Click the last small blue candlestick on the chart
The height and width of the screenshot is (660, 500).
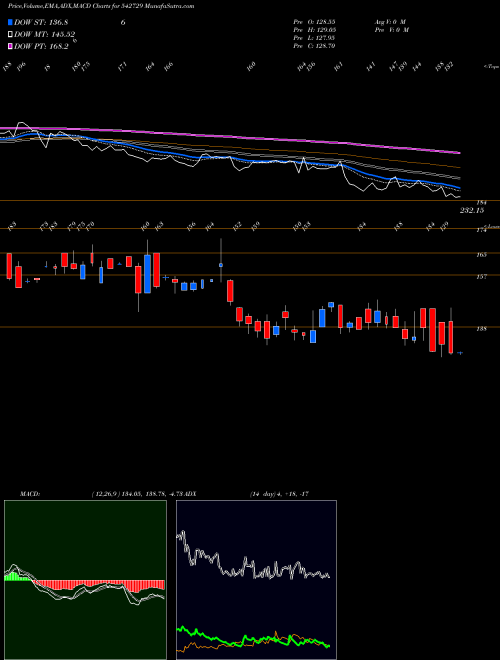[460, 353]
